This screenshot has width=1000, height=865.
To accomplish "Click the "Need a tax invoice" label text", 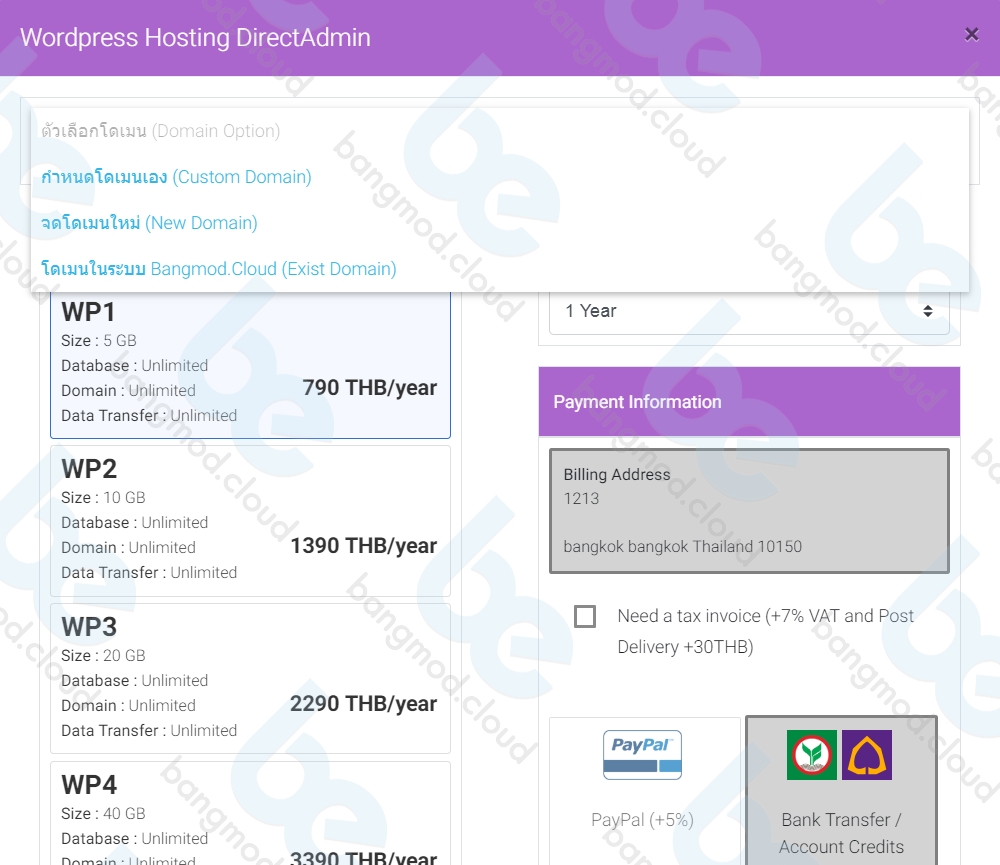I will coord(765,632).
